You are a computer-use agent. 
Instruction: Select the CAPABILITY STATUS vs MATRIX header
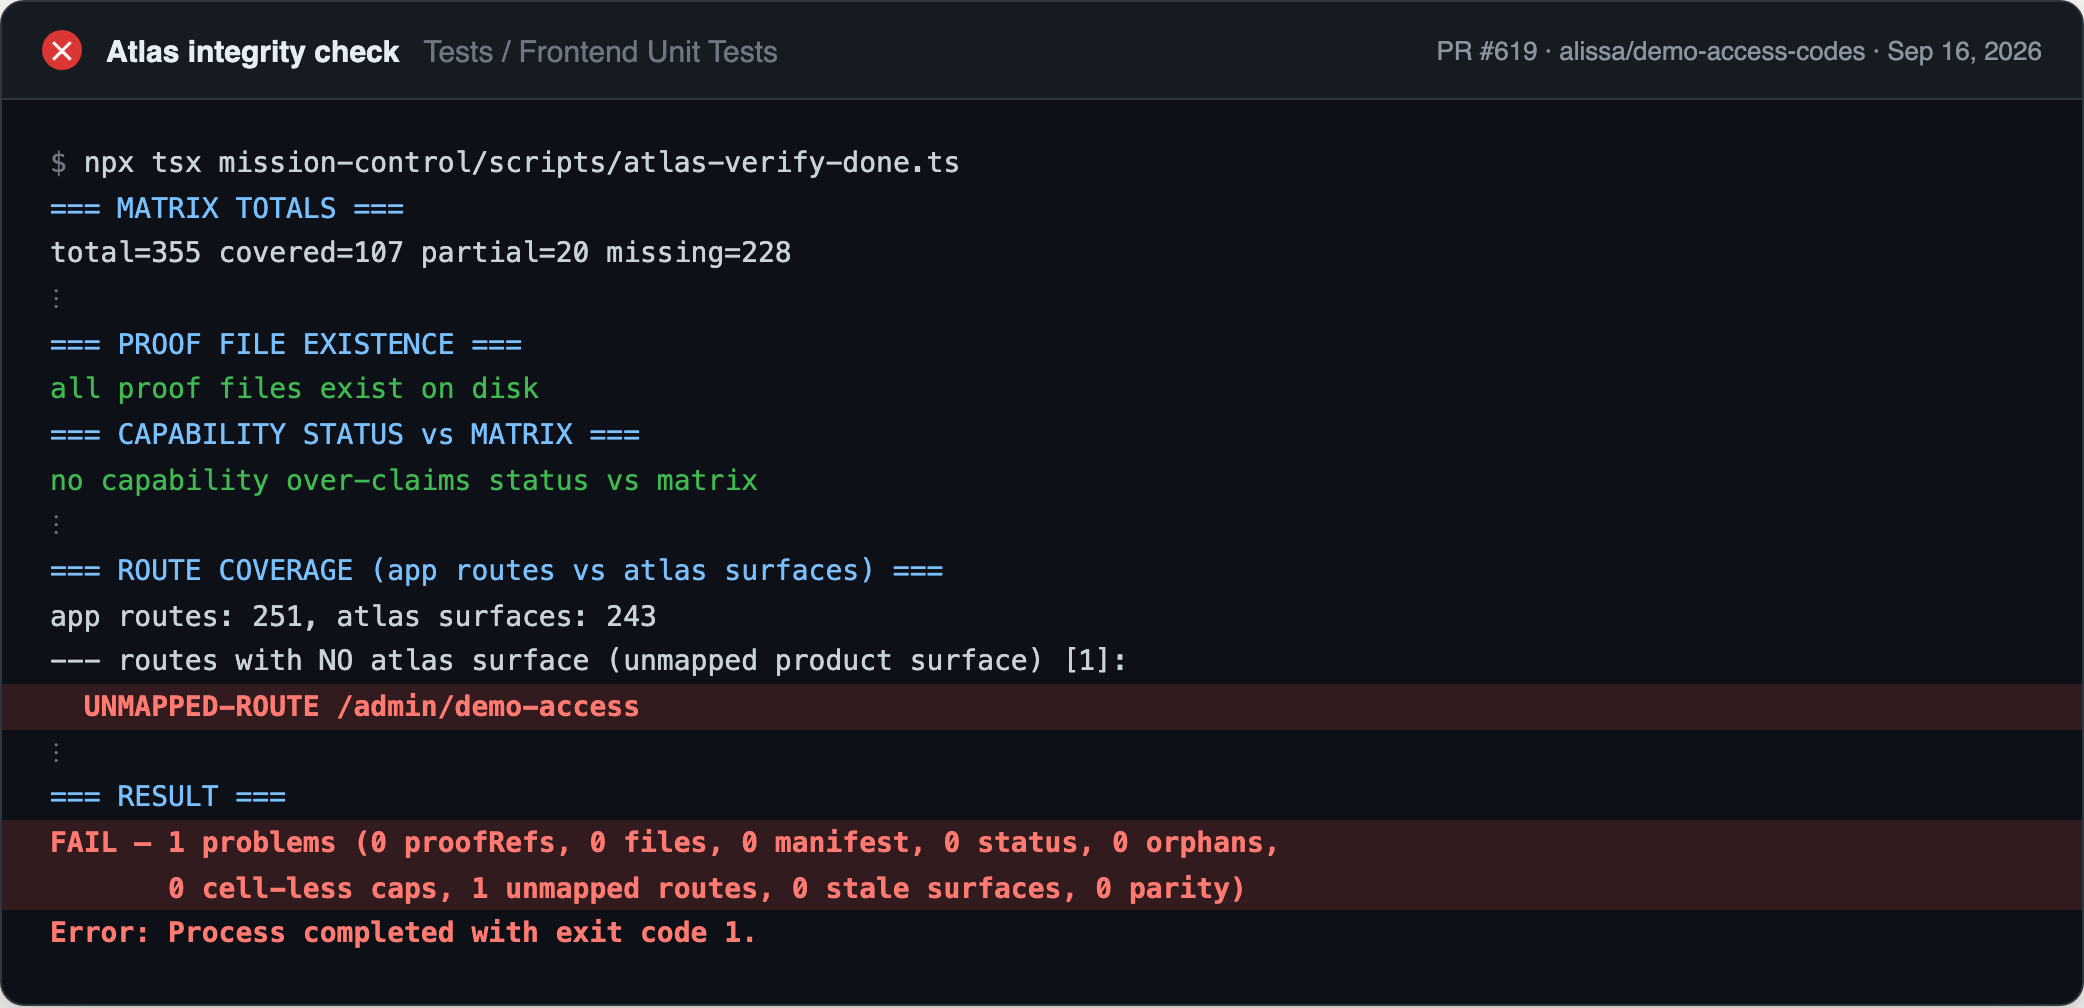[345, 434]
